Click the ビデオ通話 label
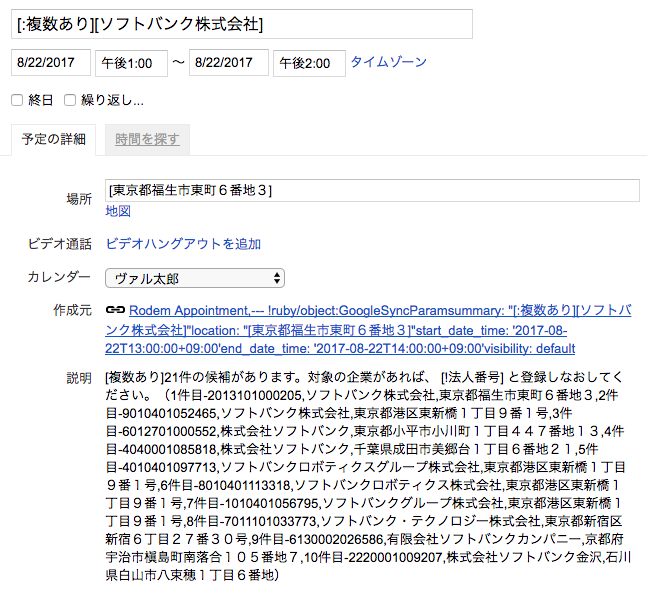Image resolution: width=647 pixels, height=595 pixels. click(x=60, y=244)
